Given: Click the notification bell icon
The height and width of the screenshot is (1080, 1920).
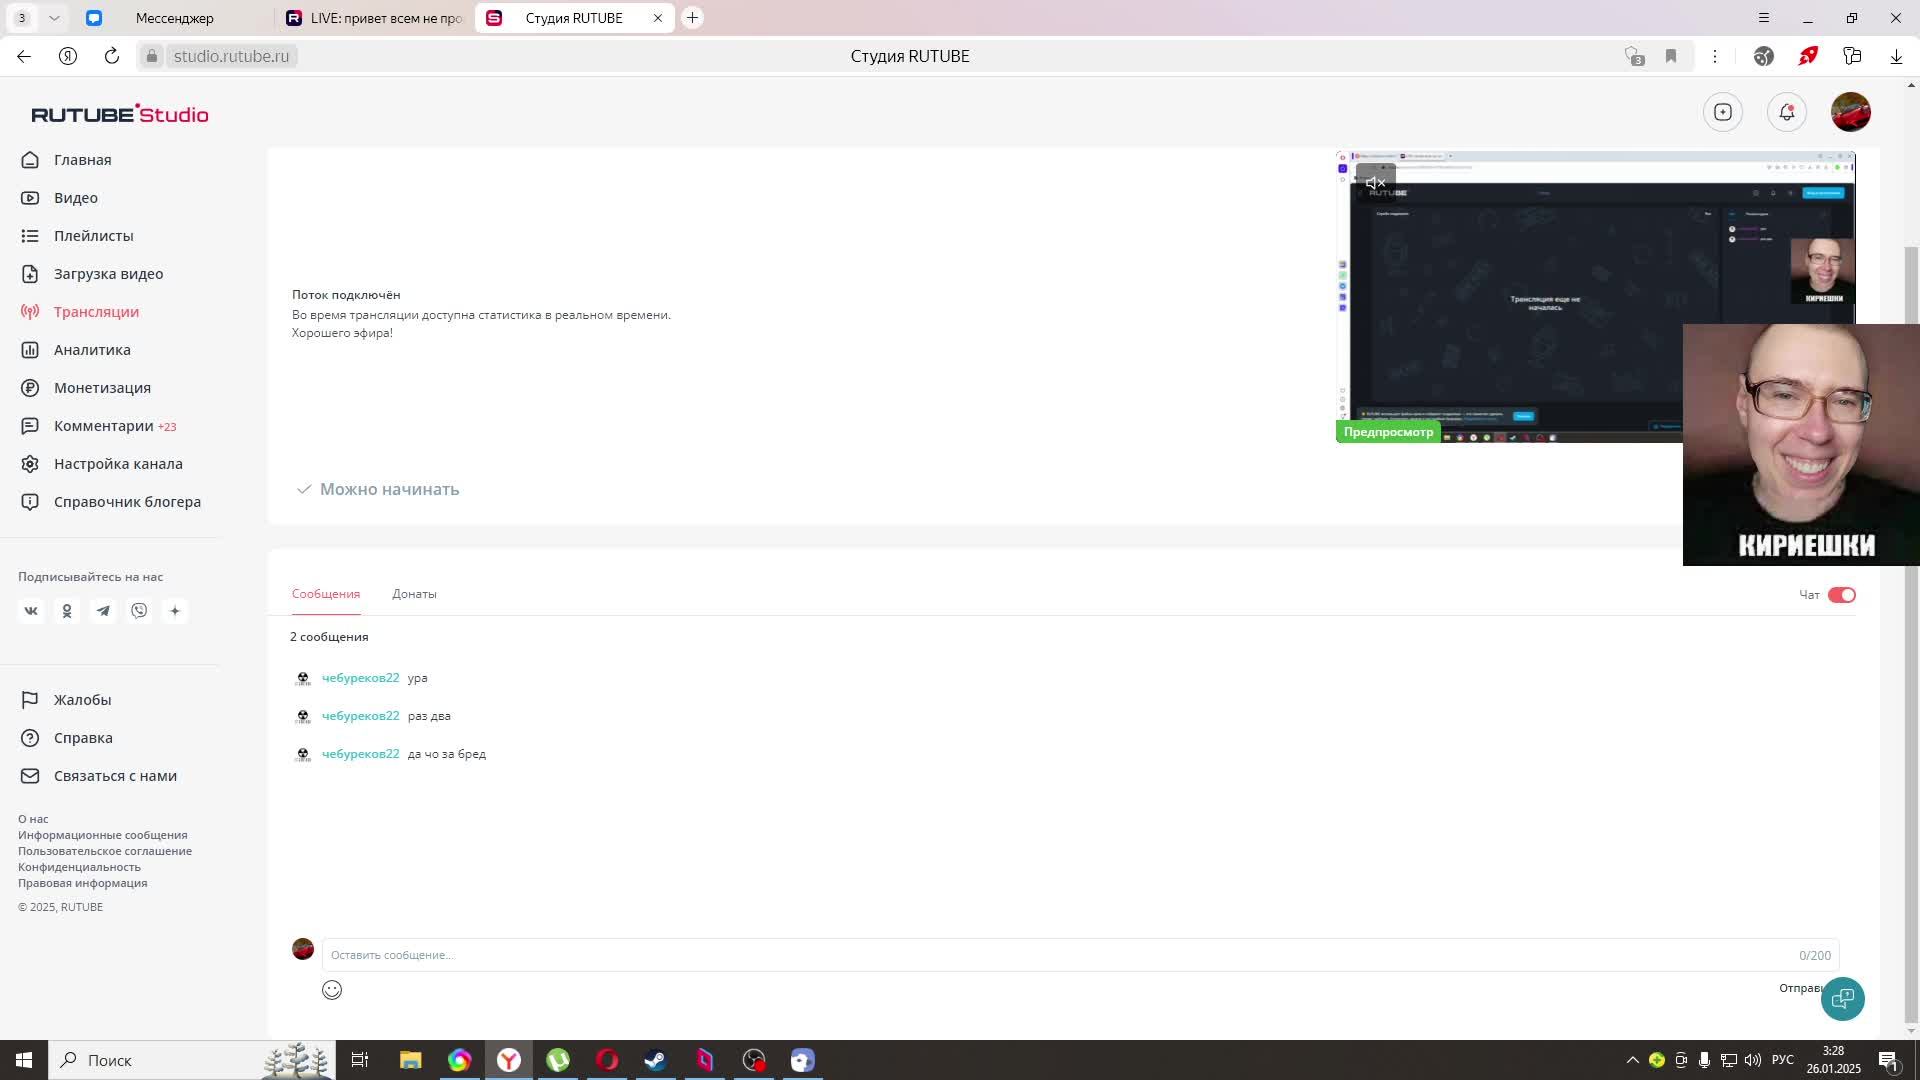Looking at the screenshot, I should pos(1786,112).
